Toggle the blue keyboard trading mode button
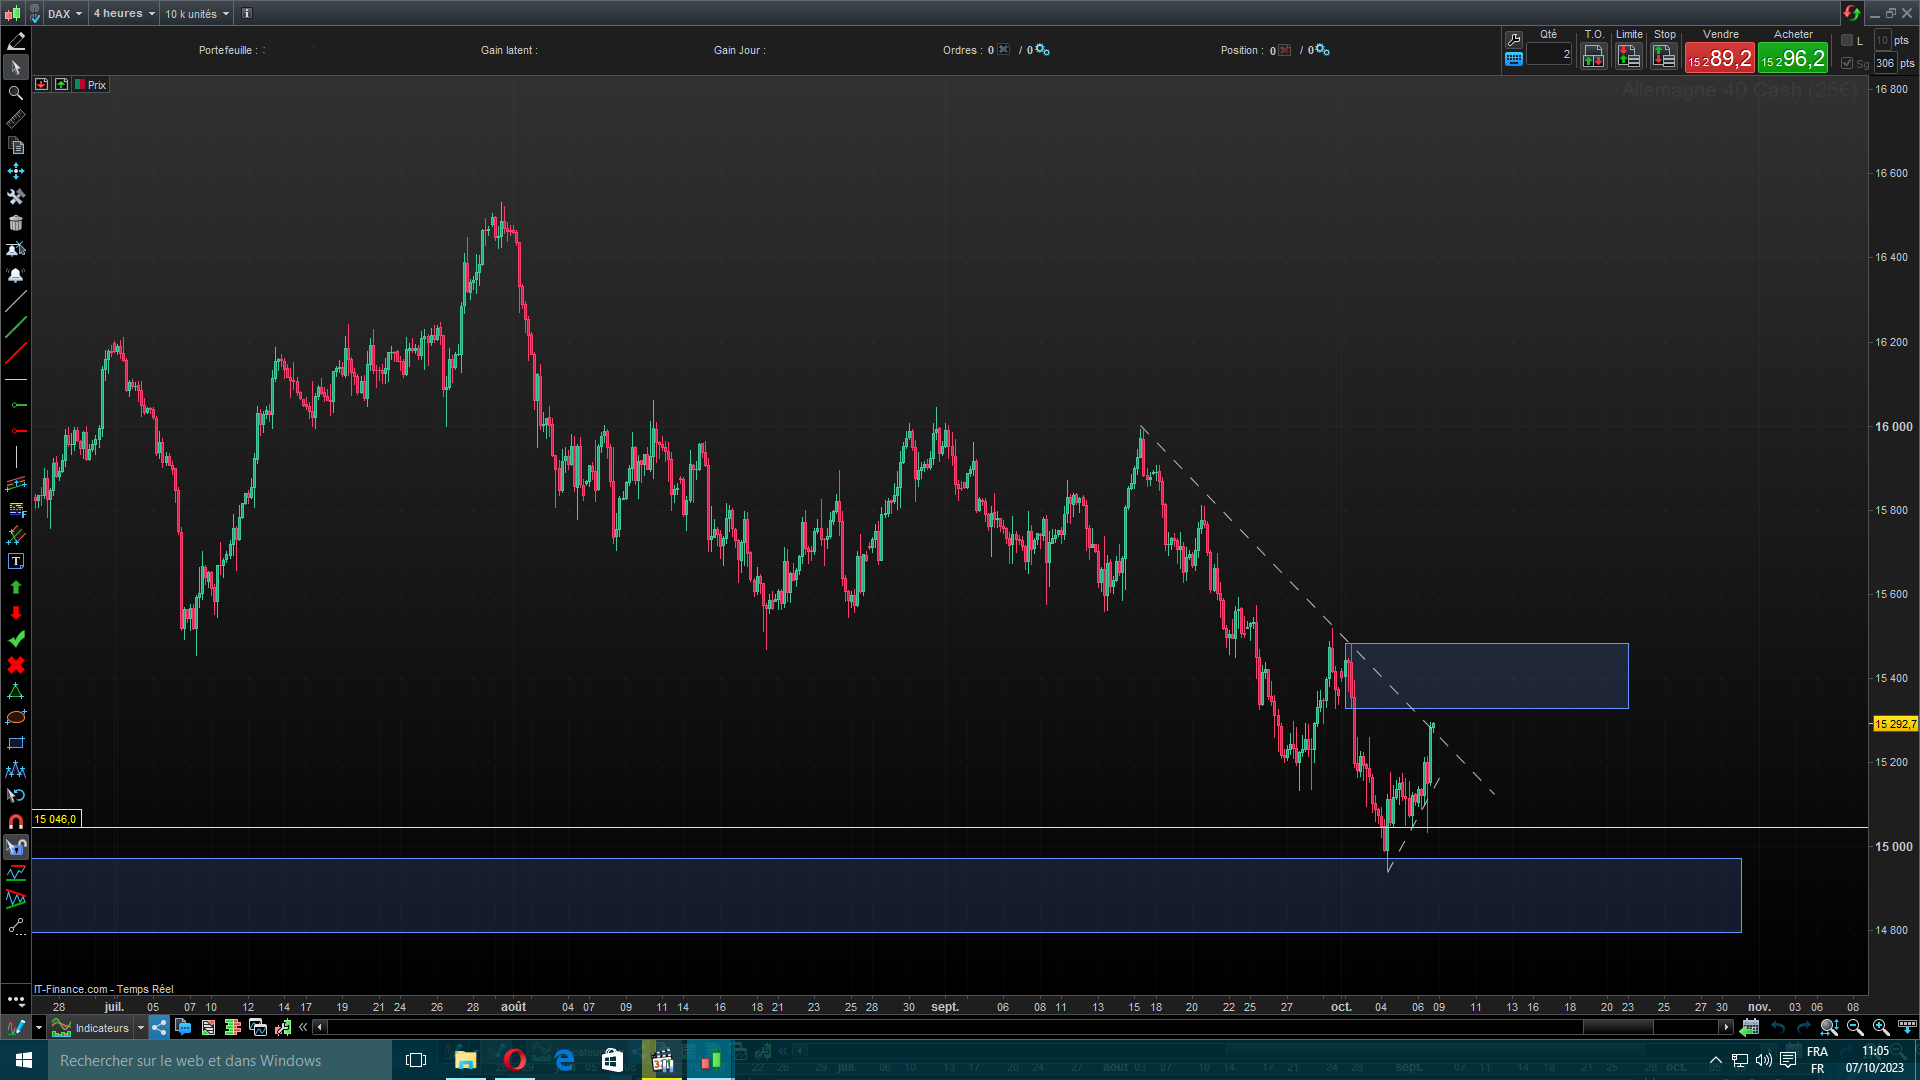1920x1080 pixels. point(1514,59)
